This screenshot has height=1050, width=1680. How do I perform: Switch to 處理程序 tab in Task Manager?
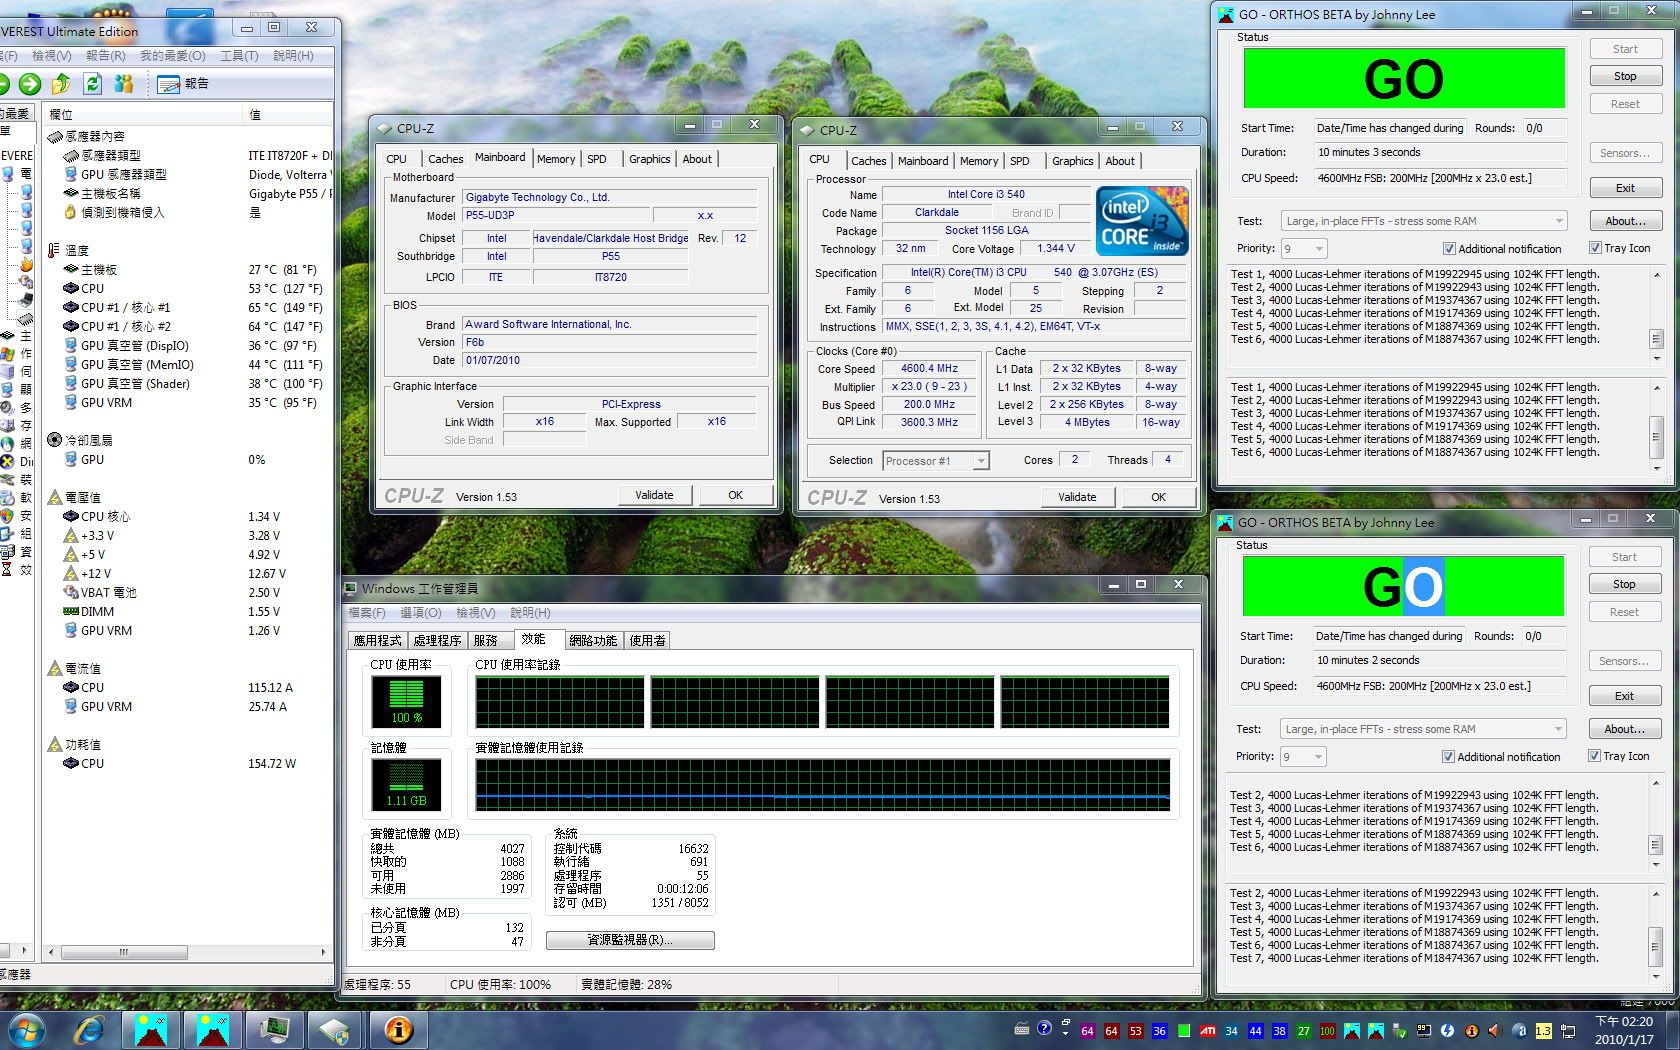coord(437,641)
